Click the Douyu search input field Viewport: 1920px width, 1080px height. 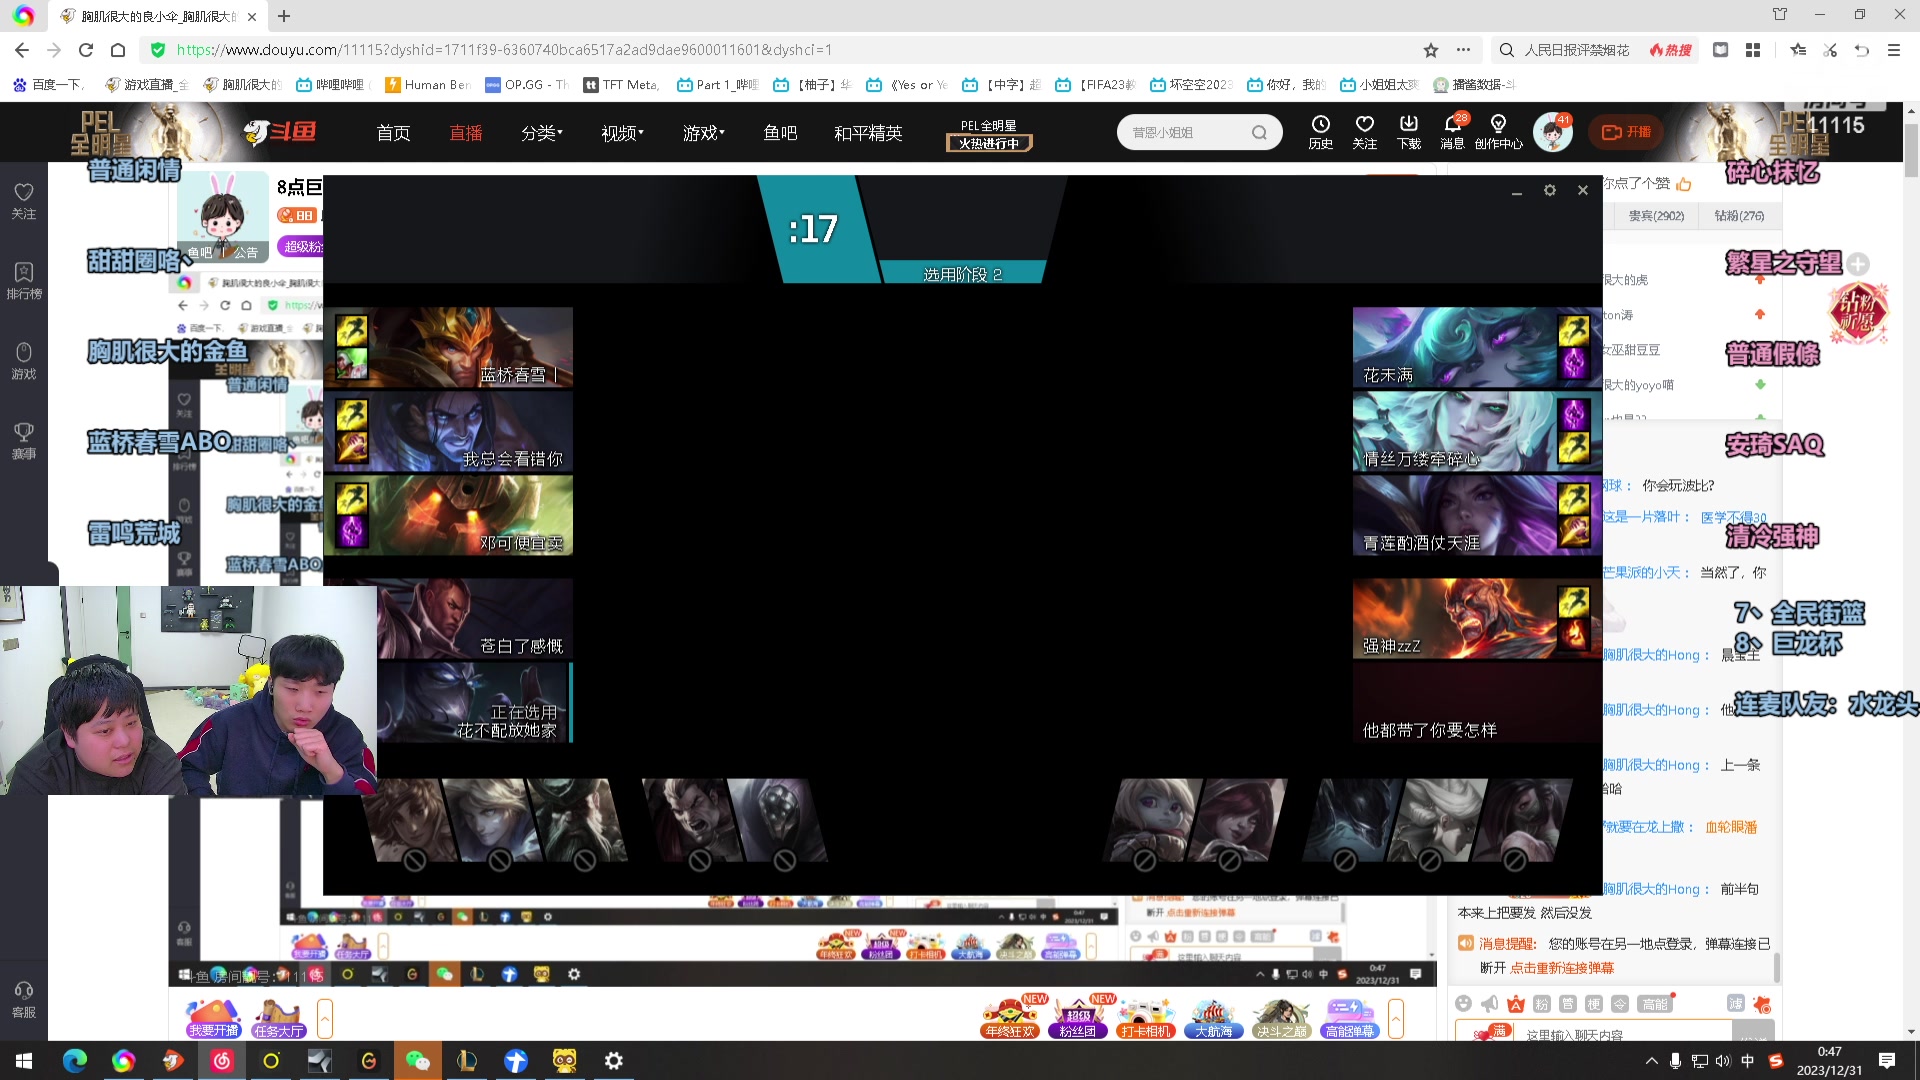click(x=1185, y=132)
